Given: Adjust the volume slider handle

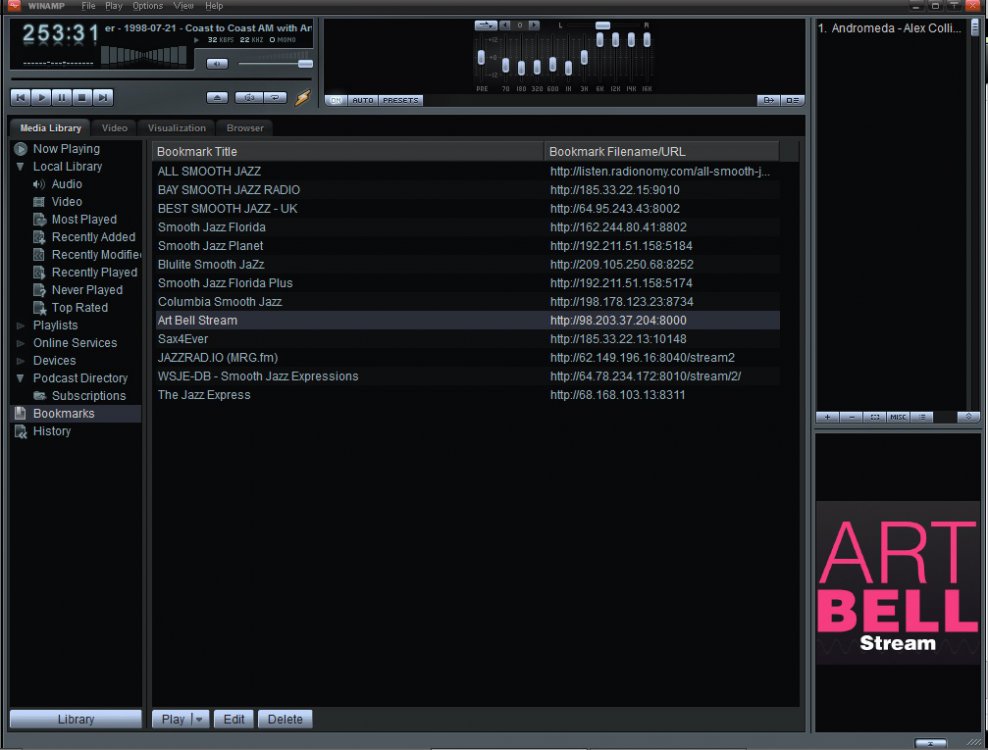Looking at the screenshot, I should click(305, 64).
